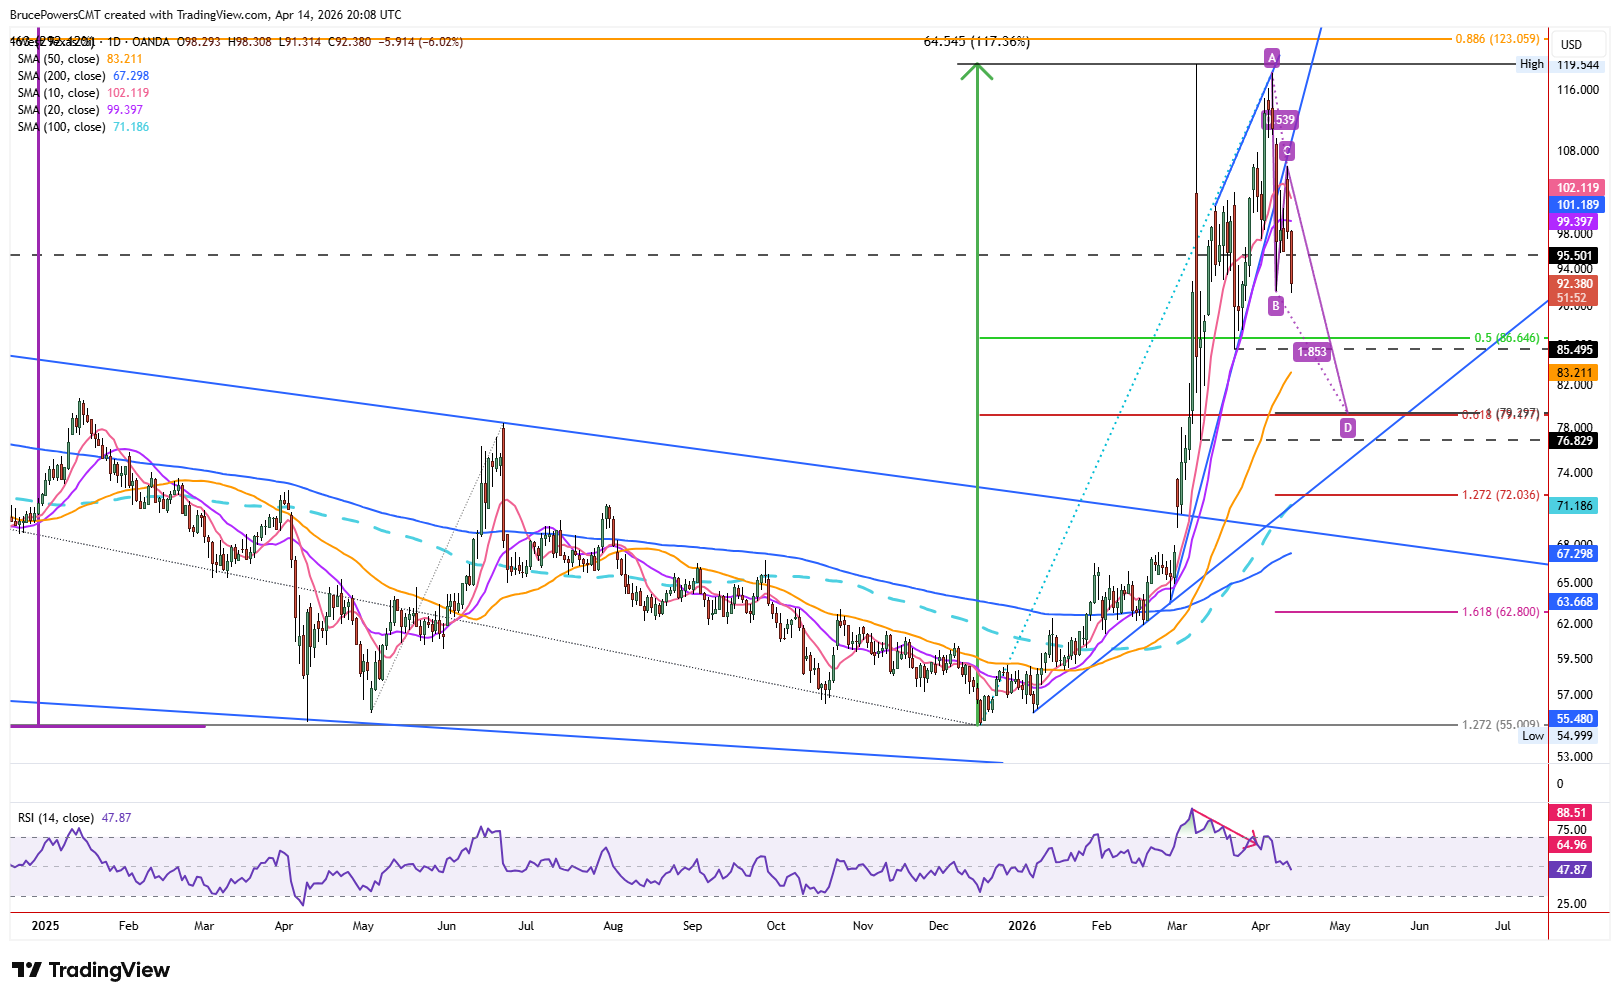Click the Oct label on time axis
This screenshot has height=1000, width=1620.
(775, 926)
